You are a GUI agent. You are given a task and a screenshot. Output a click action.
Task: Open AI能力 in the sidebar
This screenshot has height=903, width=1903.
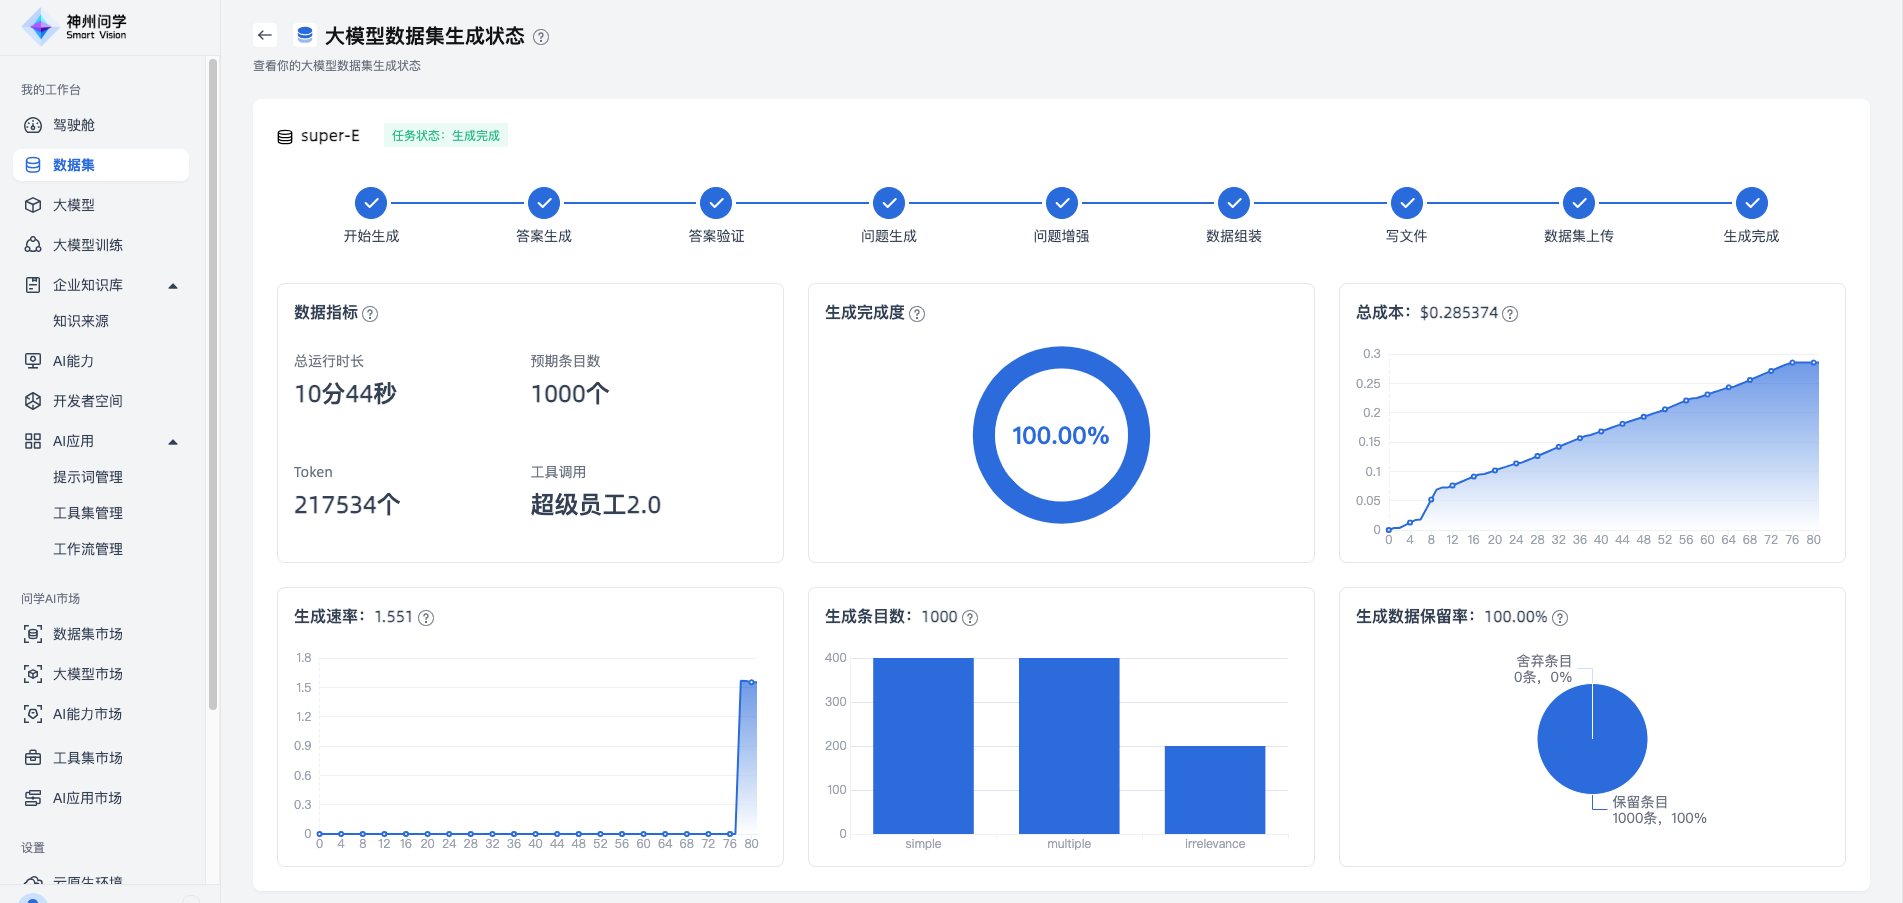(101, 361)
